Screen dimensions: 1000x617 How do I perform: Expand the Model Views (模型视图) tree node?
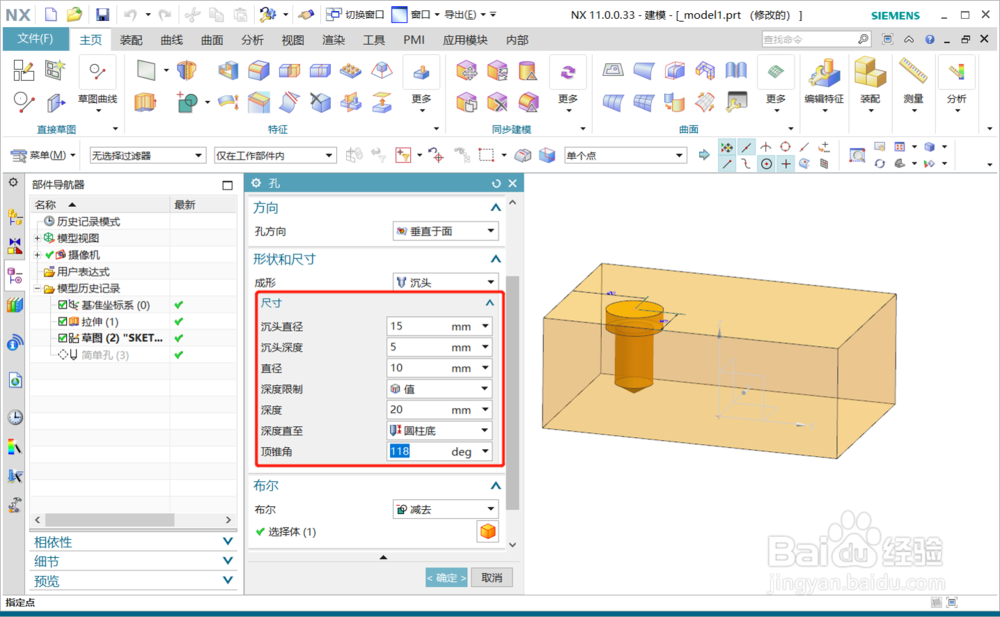pos(37,238)
